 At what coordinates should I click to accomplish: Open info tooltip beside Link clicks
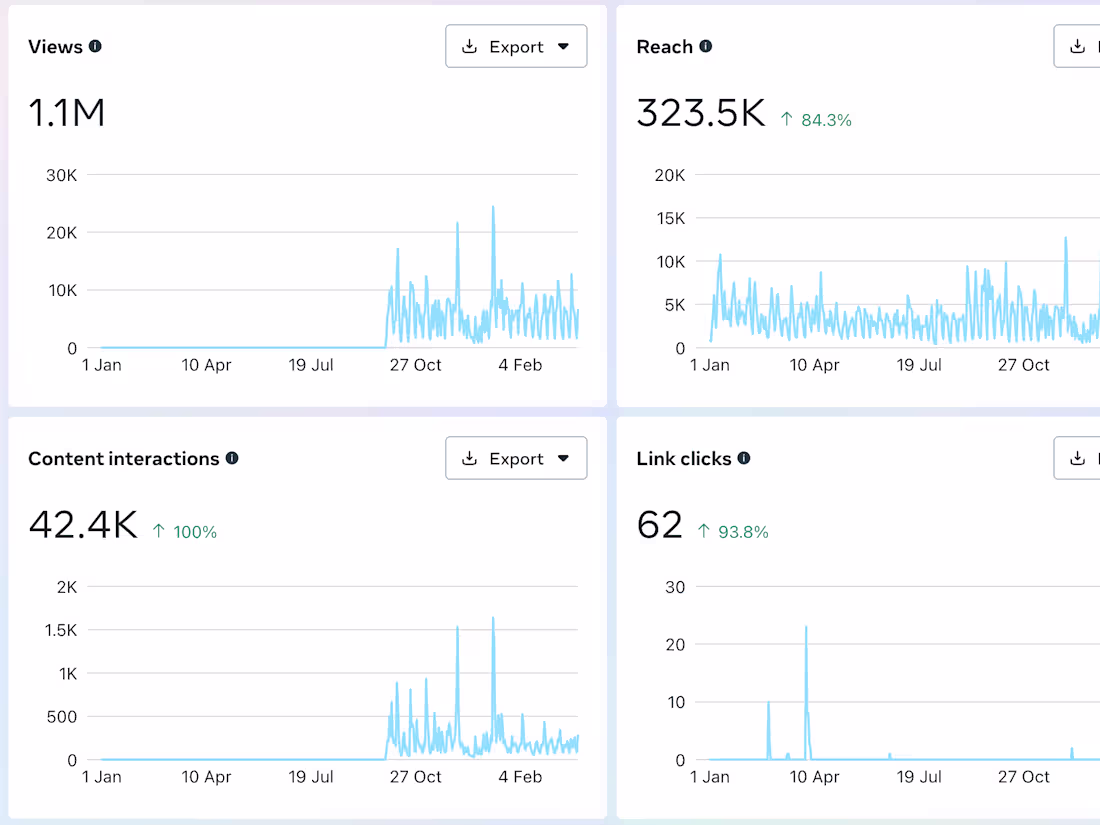click(744, 458)
